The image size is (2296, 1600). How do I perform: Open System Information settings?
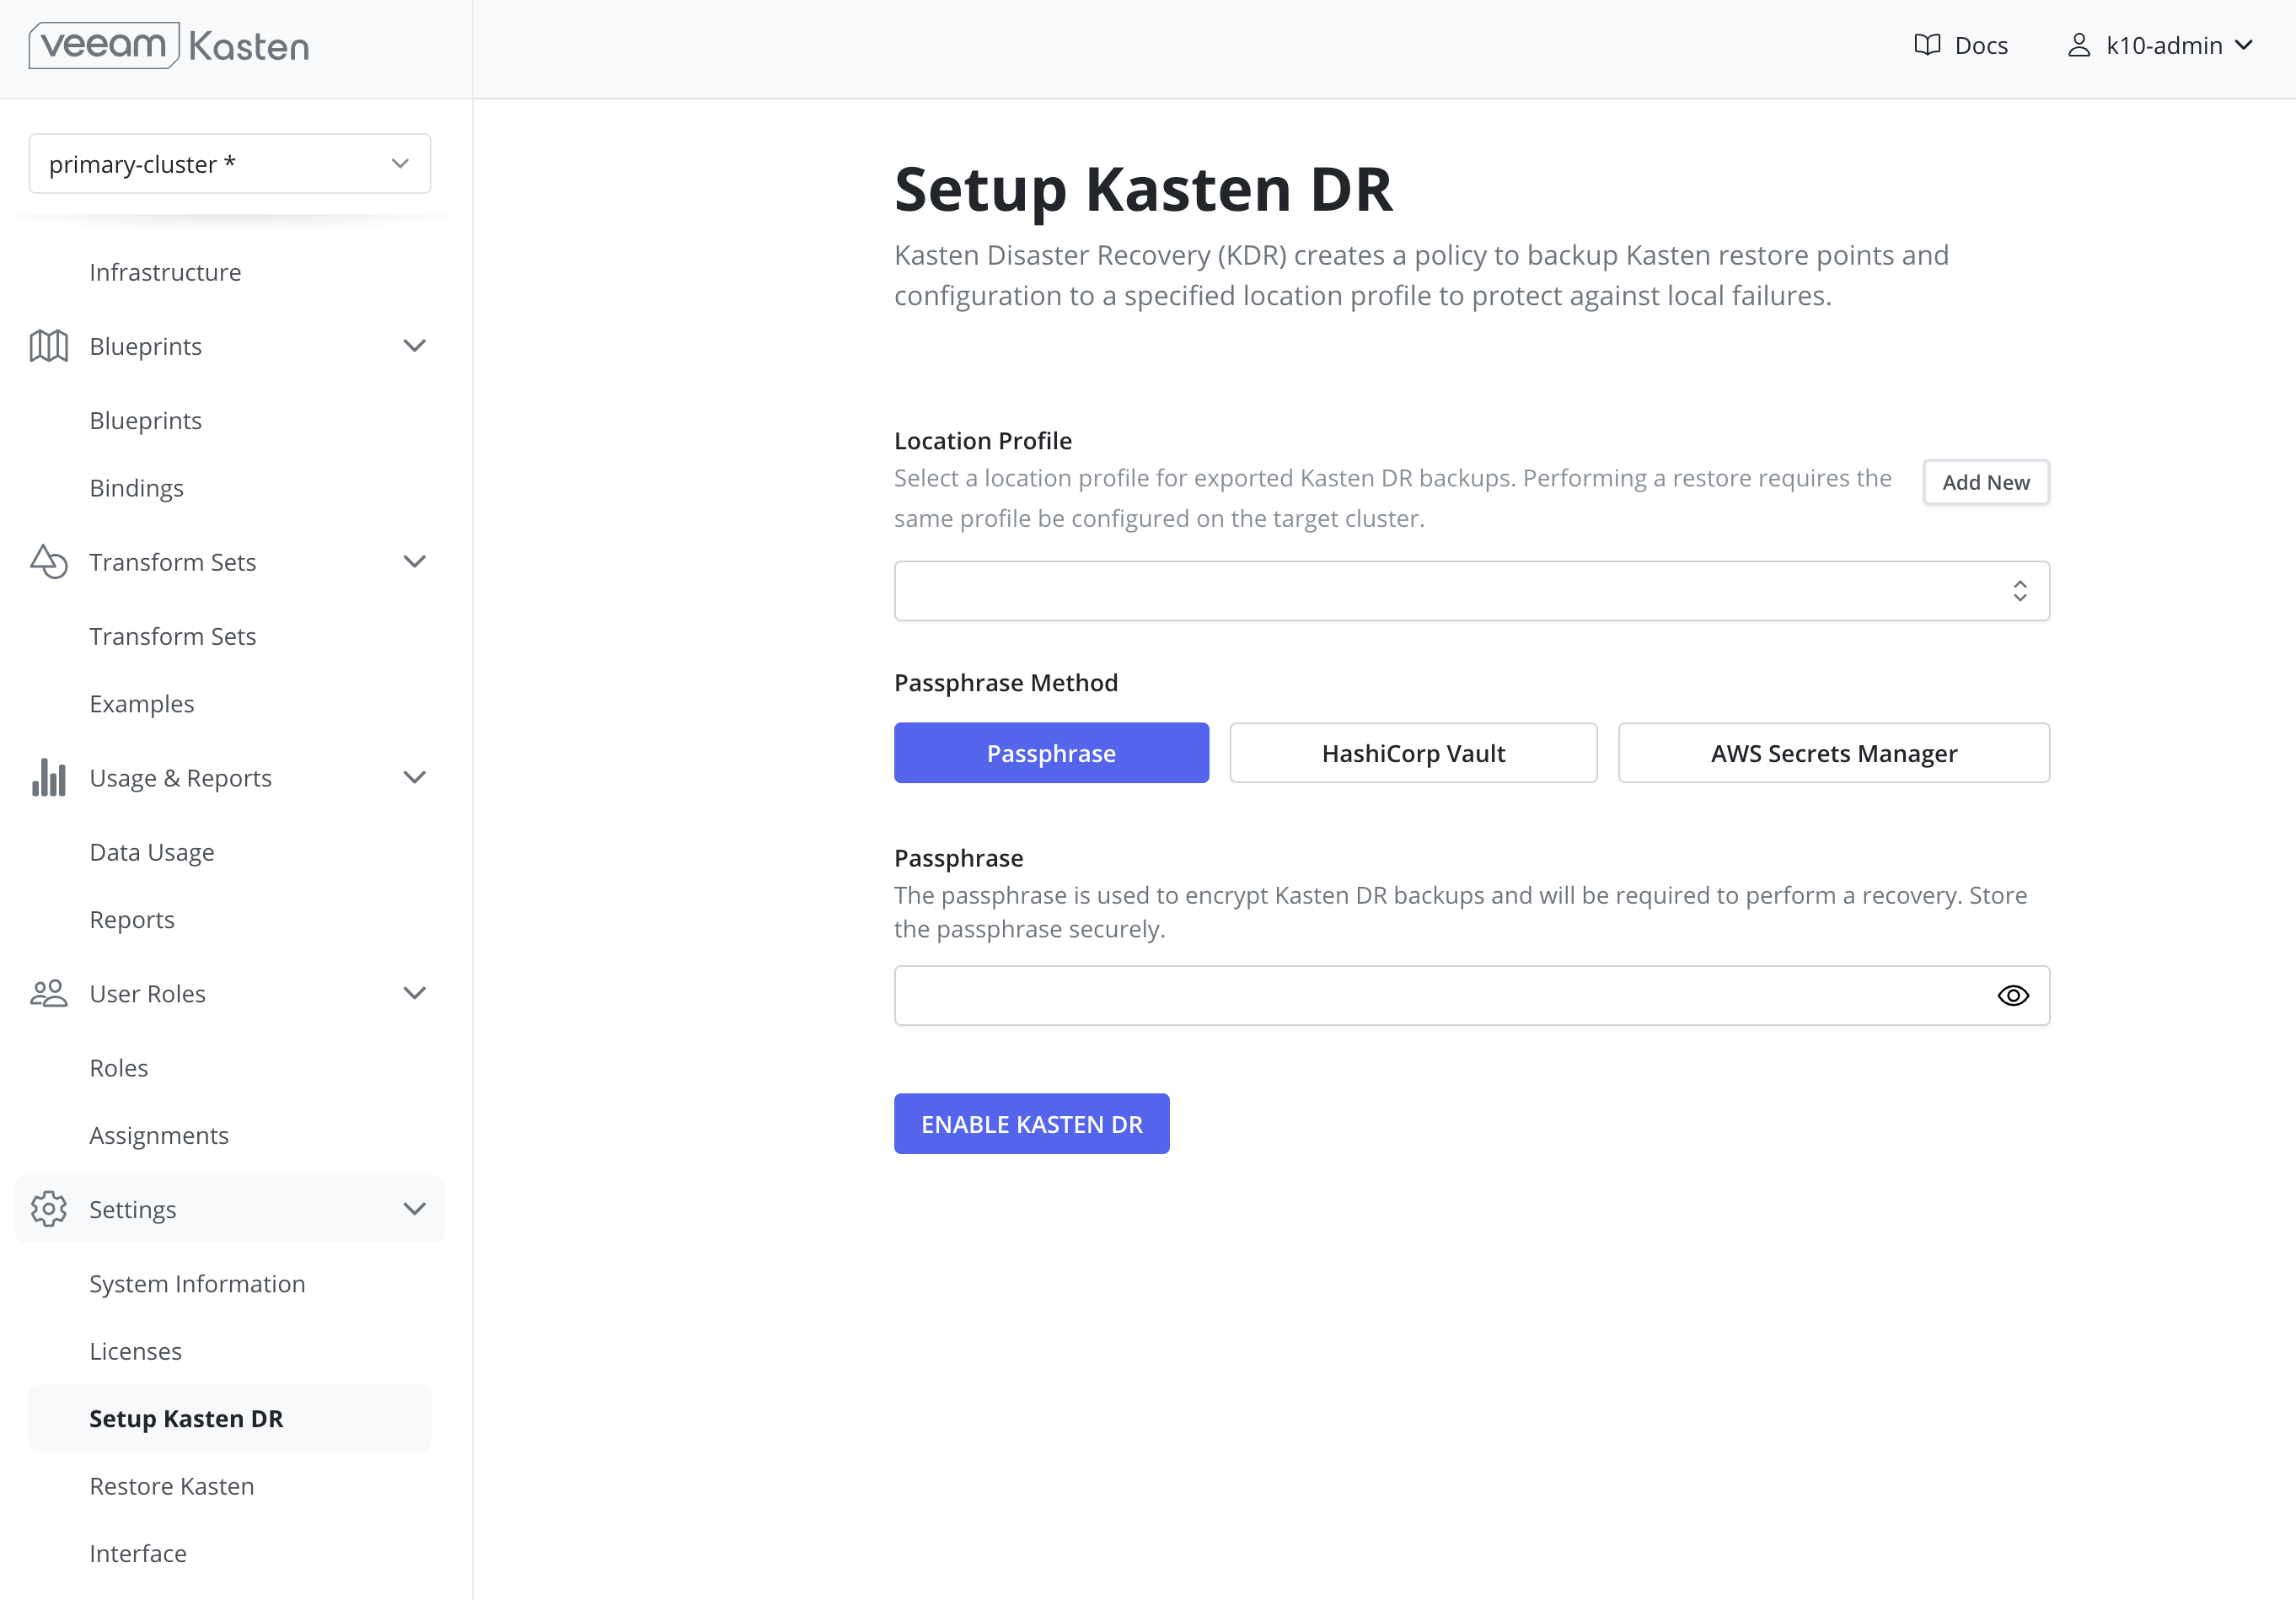[x=197, y=1284]
